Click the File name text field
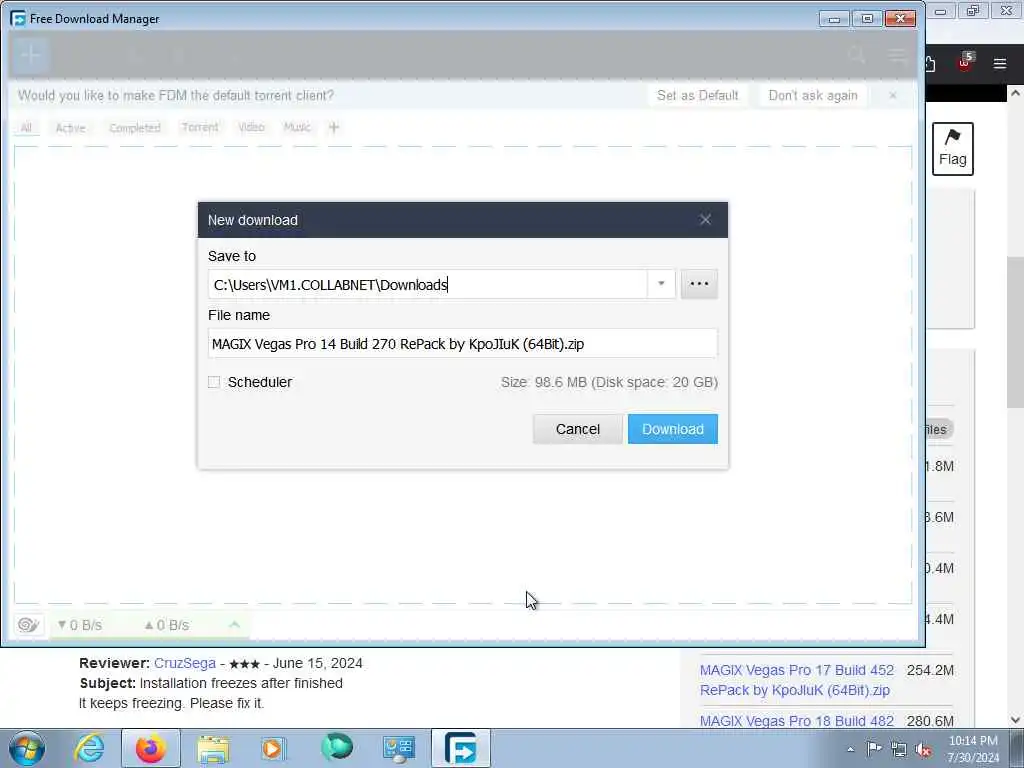1024x768 pixels. coord(462,344)
